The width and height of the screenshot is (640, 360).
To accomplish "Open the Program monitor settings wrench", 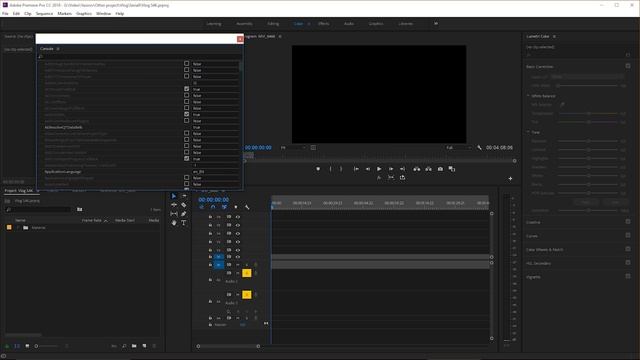I will pos(479,147).
